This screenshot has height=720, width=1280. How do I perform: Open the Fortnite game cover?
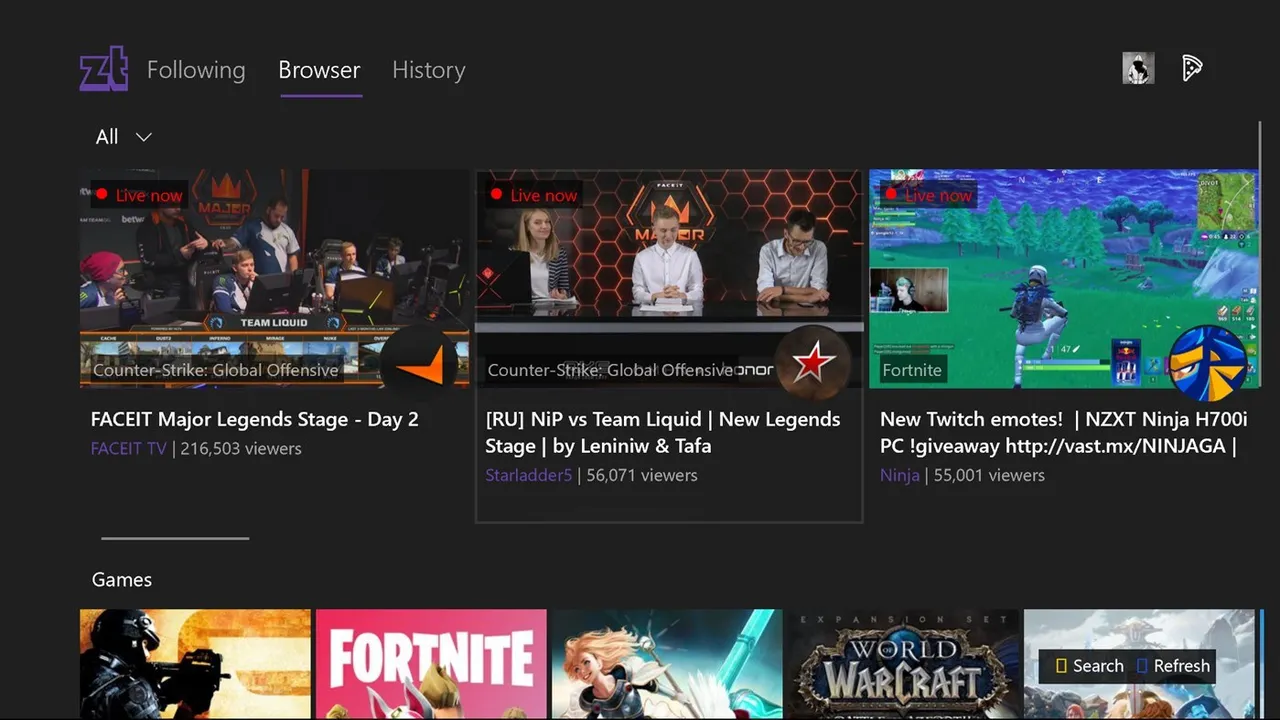(431, 665)
